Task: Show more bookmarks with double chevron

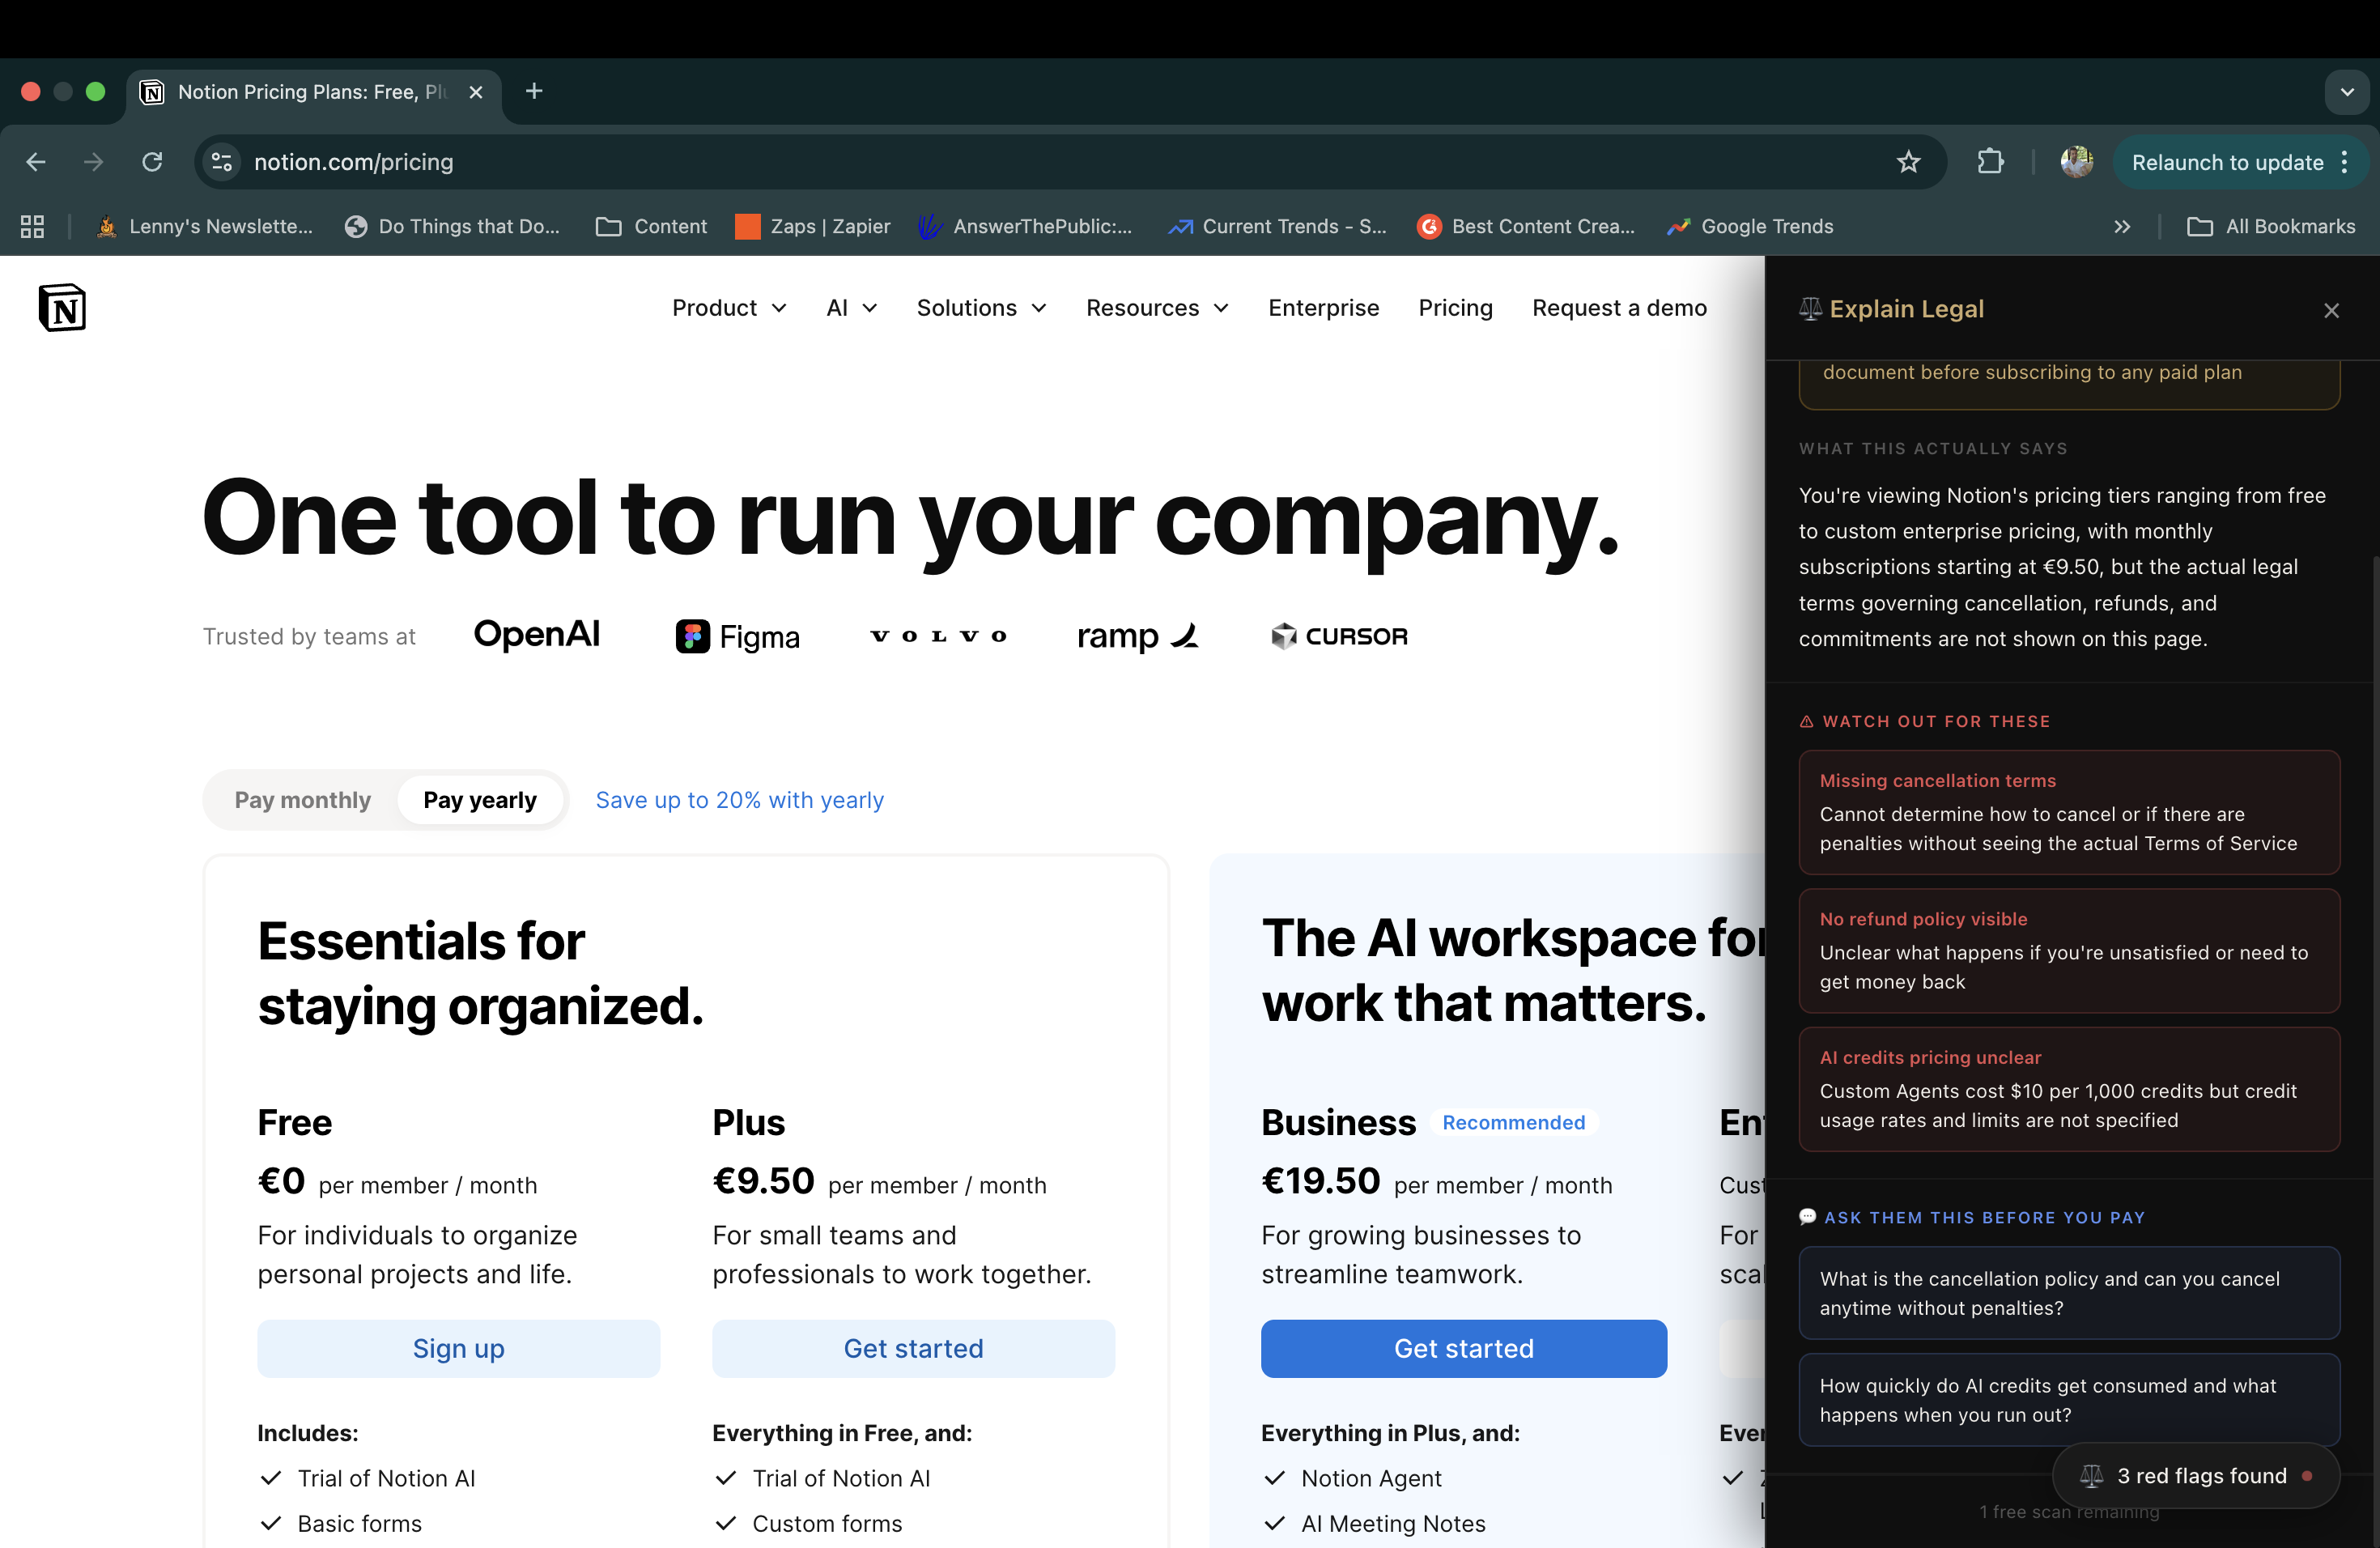Action: click(x=2122, y=227)
